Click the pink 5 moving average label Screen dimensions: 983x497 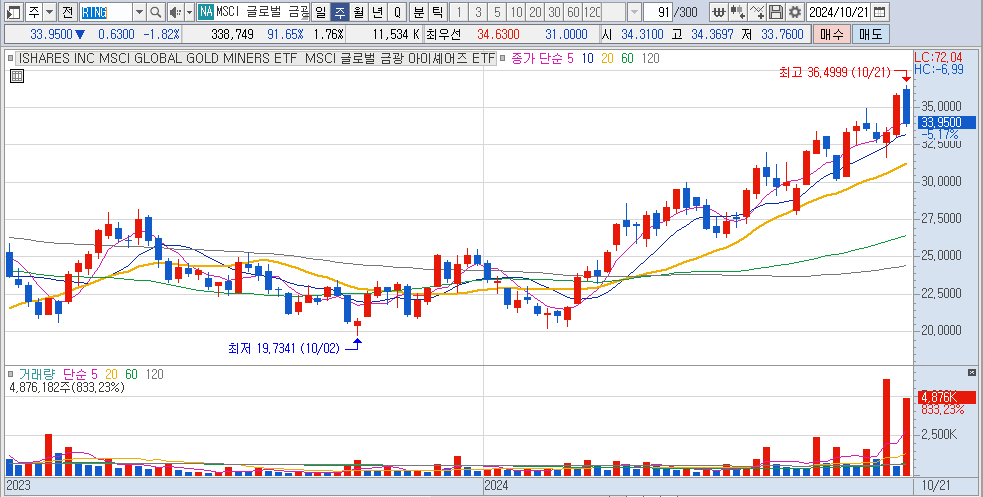pyautogui.click(x=570, y=58)
